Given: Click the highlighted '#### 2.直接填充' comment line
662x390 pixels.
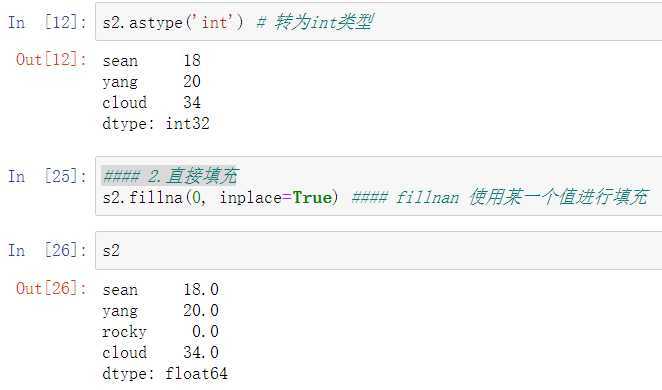Looking at the screenshot, I should coord(170,176).
